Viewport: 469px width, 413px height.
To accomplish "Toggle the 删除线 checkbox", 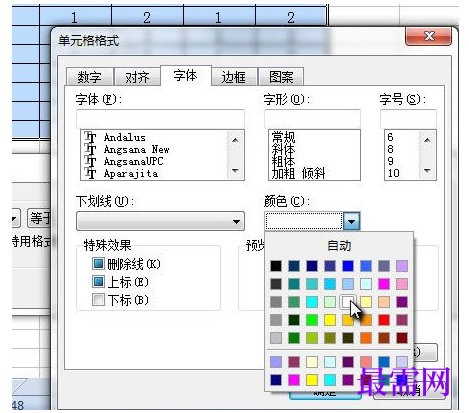I will coord(98,264).
